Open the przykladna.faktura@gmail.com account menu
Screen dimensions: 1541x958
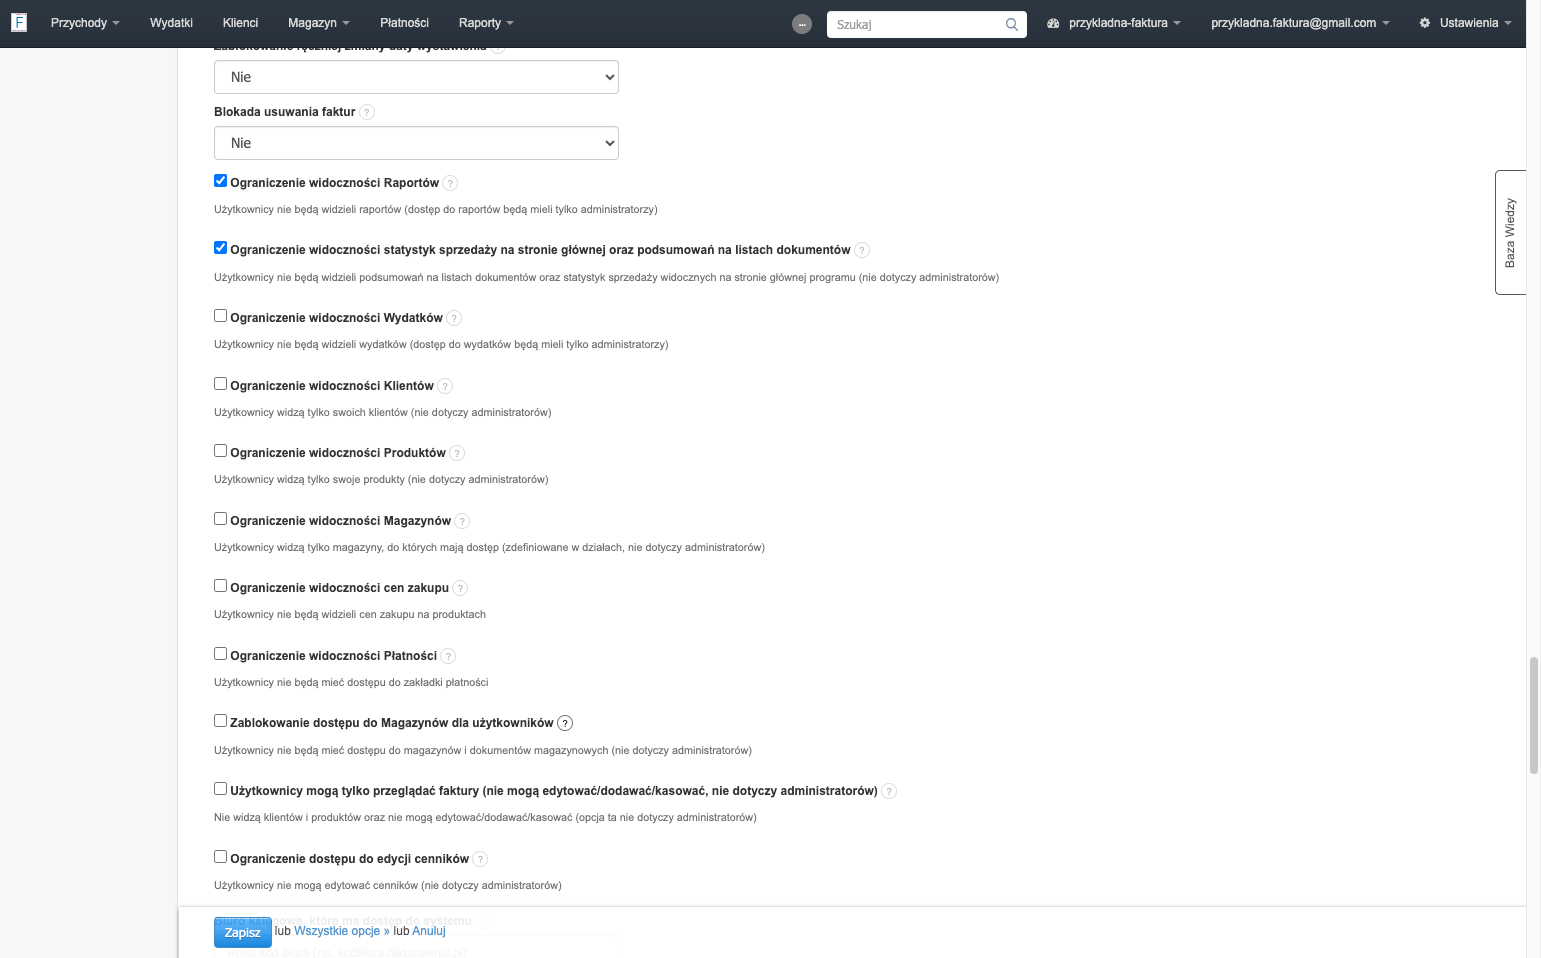pyautogui.click(x=1300, y=23)
